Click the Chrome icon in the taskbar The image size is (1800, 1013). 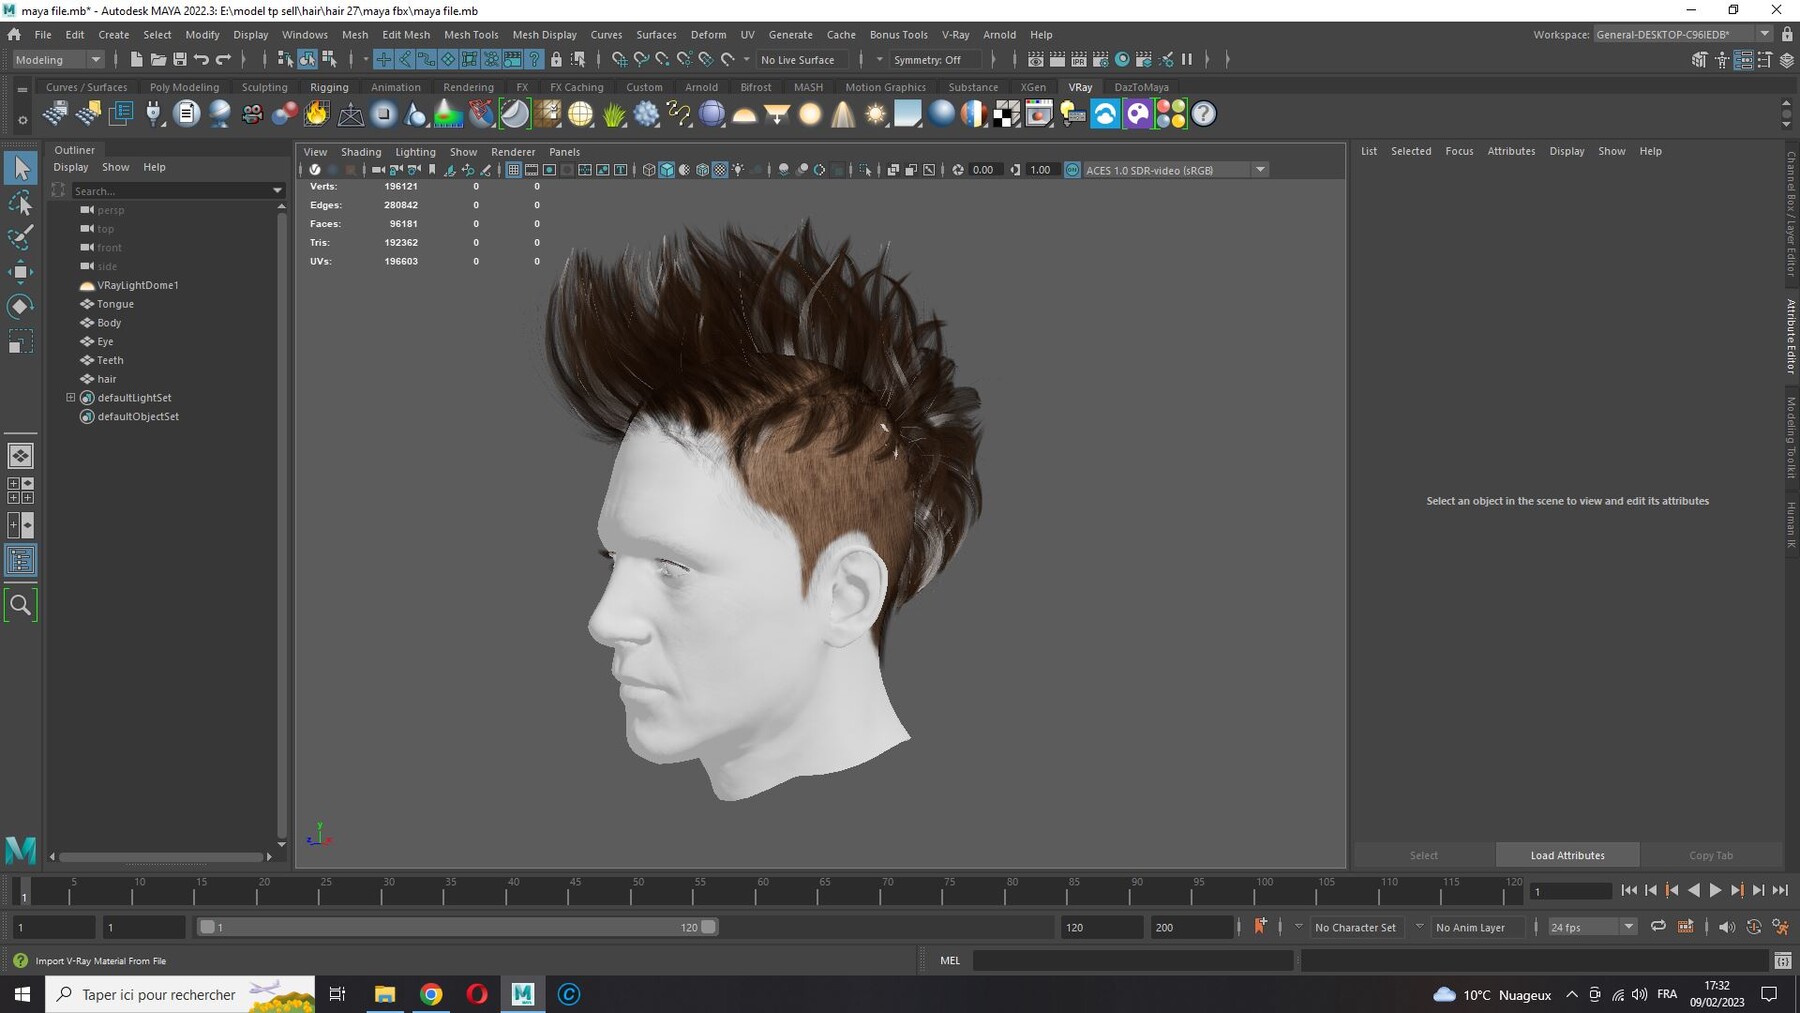click(x=431, y=994)
